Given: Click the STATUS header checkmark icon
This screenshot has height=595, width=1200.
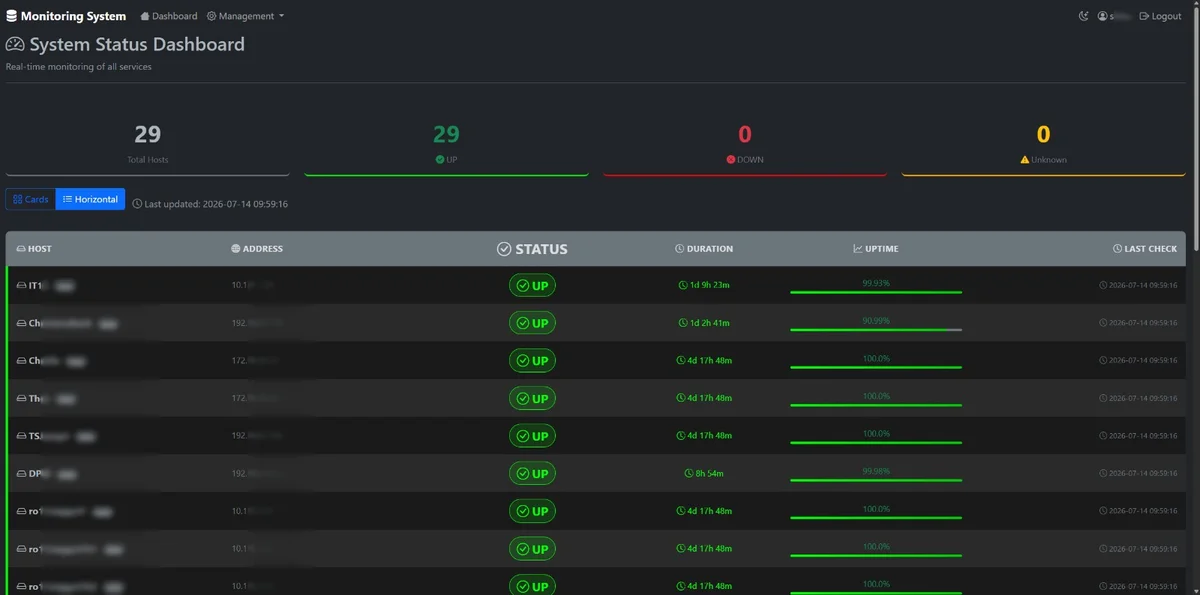Looking at the screenshot, I should [504, 249].
